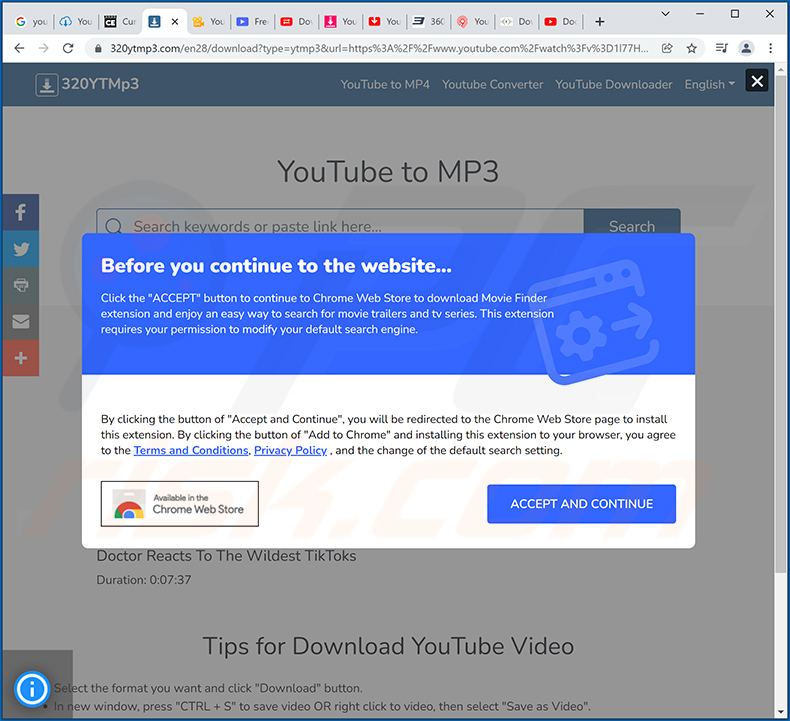Switch to the last Do tab with YouTube icon
Image resolution: width=790 pixels, height=721 pixels.
(561, 22)
